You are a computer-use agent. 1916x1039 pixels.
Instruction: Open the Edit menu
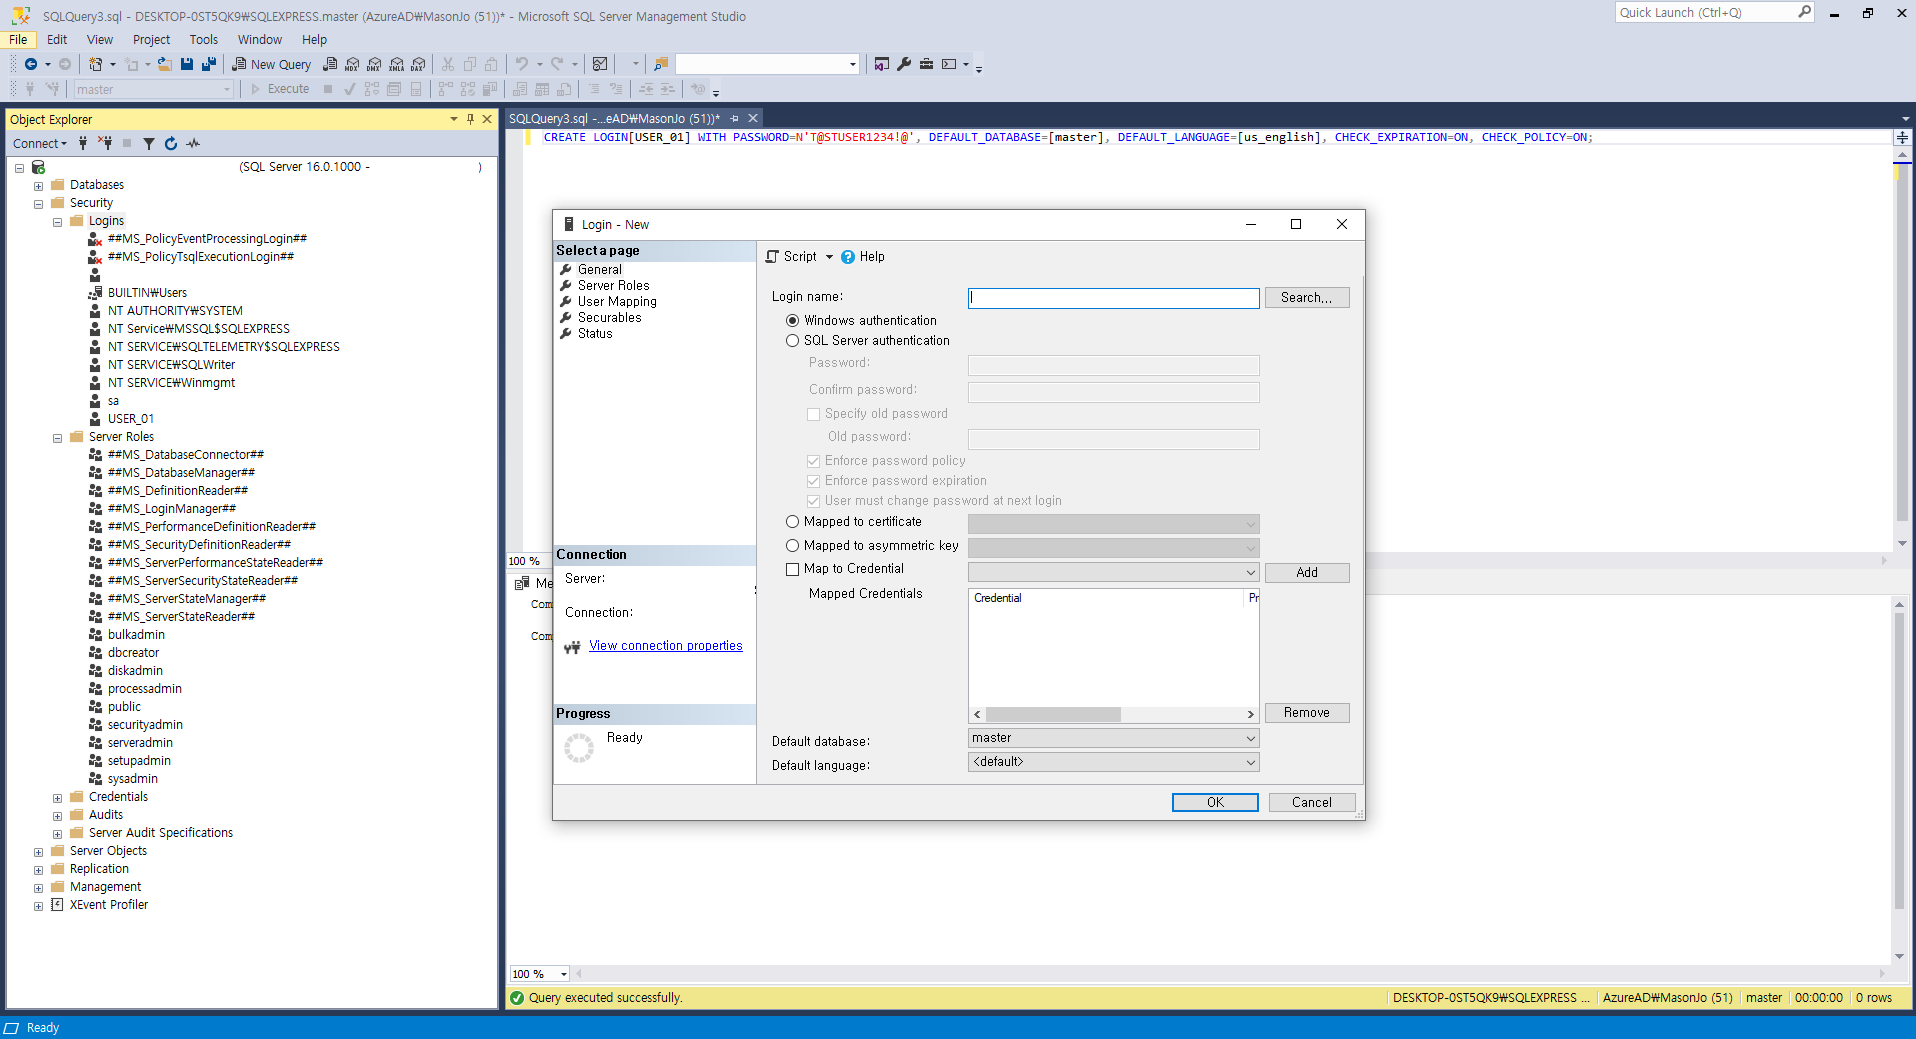57,40
